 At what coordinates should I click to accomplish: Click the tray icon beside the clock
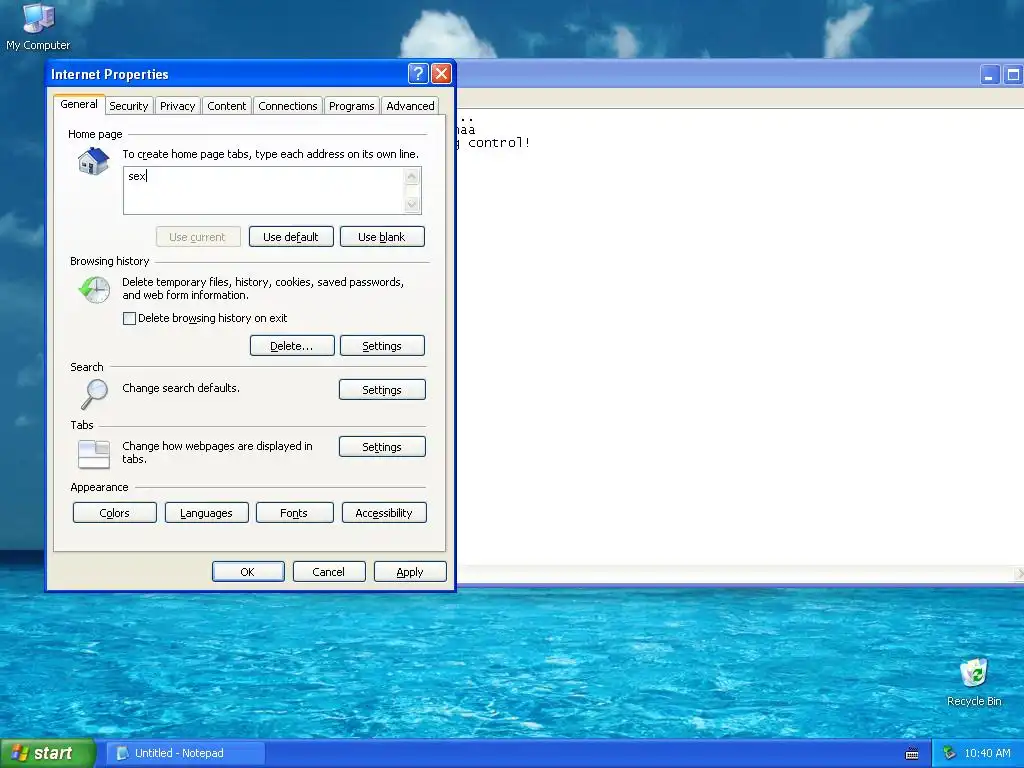(x=949, y=753)
